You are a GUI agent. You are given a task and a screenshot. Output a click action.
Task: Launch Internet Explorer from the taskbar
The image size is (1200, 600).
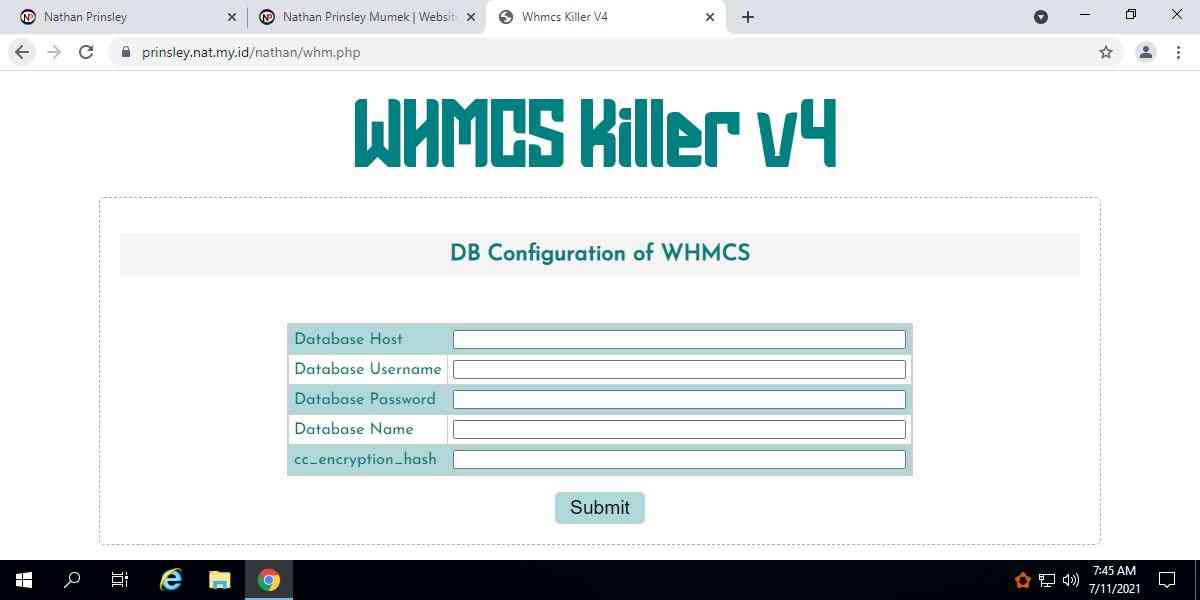(x=172, y=580)
